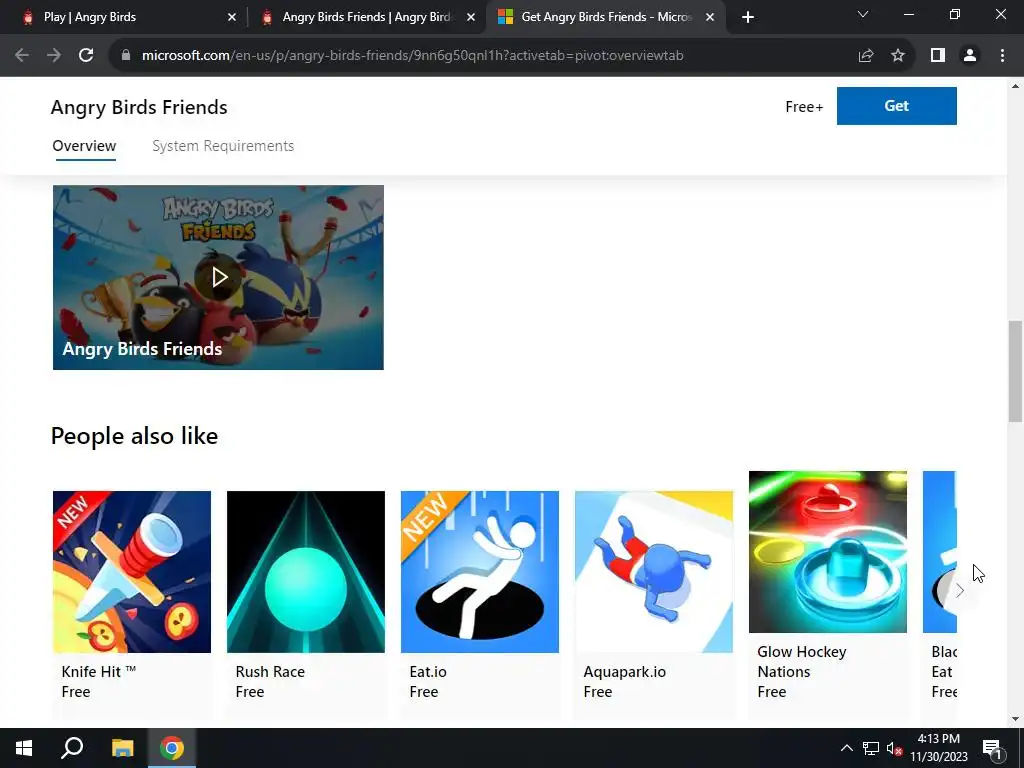This screenshot has width=1024, height=768.
Task: Click the address bar URL
Action: (412, 56)
